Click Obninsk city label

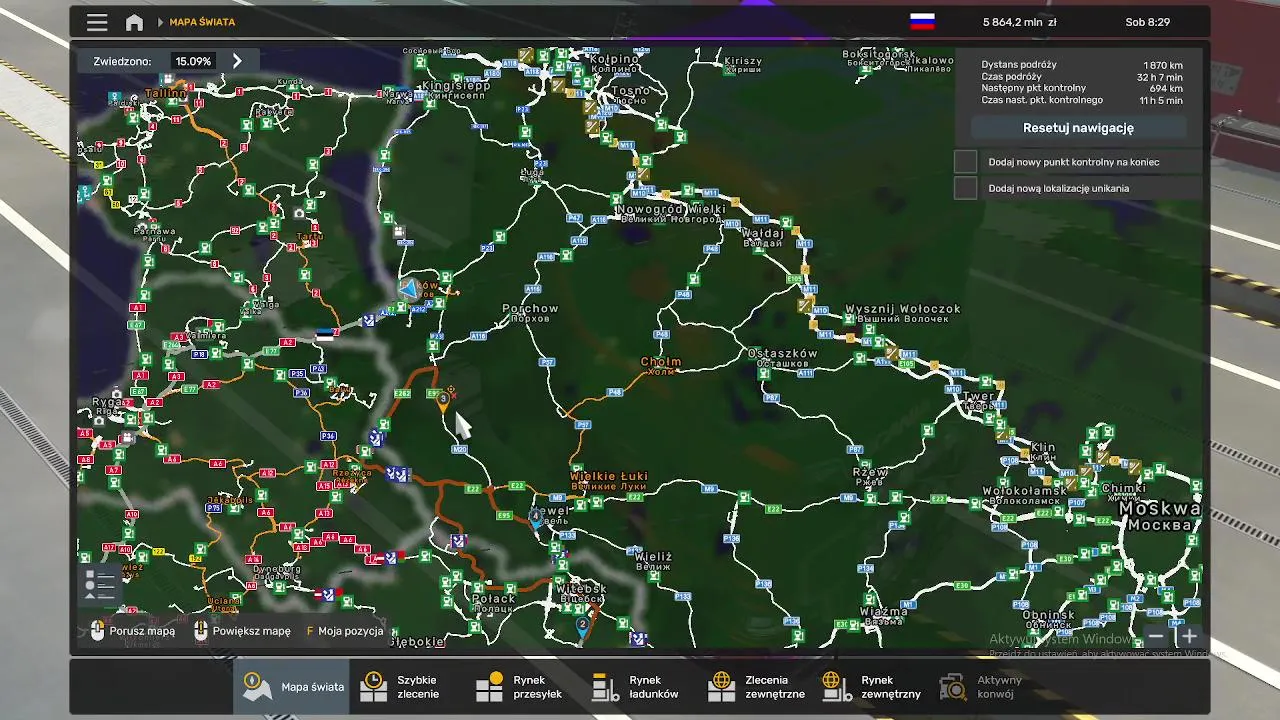pos(1048,616)
